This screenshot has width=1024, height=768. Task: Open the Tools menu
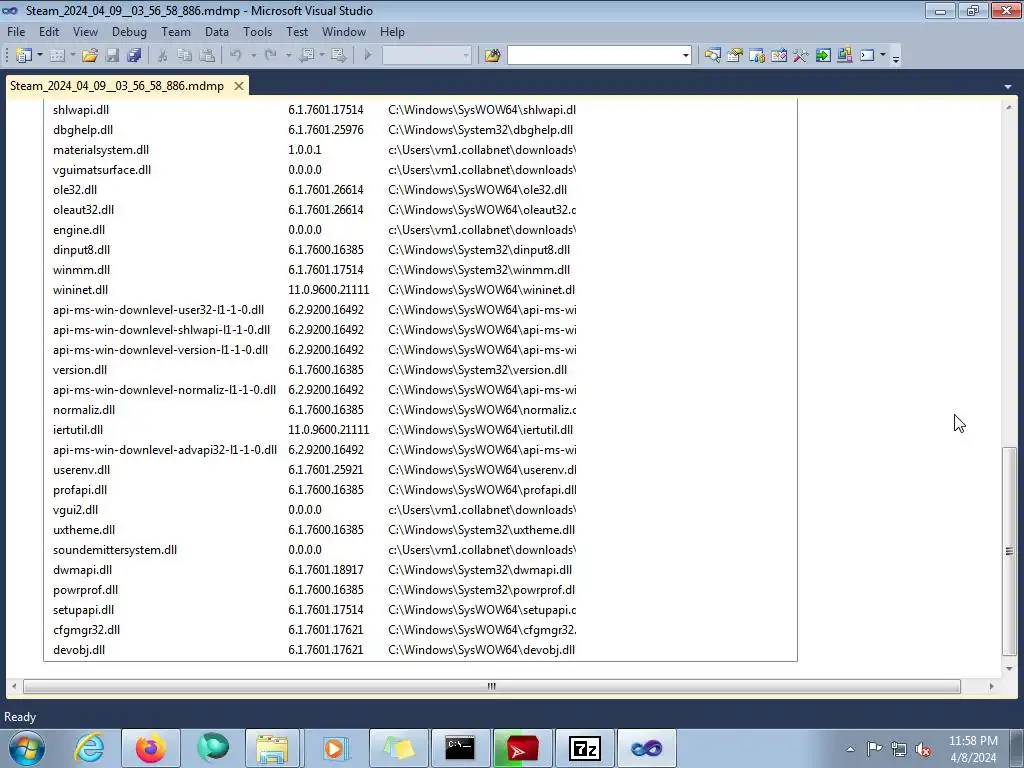point(257,31)
